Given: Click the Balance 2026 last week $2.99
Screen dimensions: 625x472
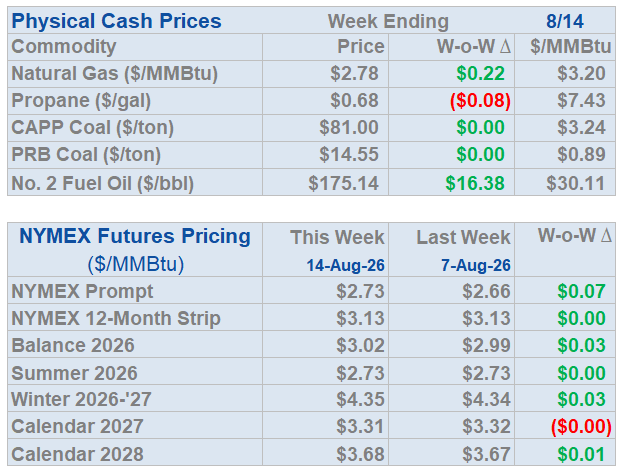Looking at the screenshot, I should click(x=486, y=346).
